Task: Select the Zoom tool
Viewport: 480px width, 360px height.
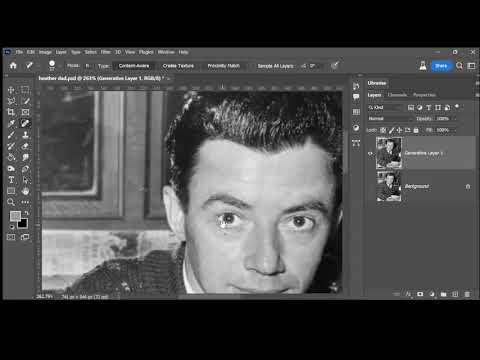Action: tap(11, 202)
